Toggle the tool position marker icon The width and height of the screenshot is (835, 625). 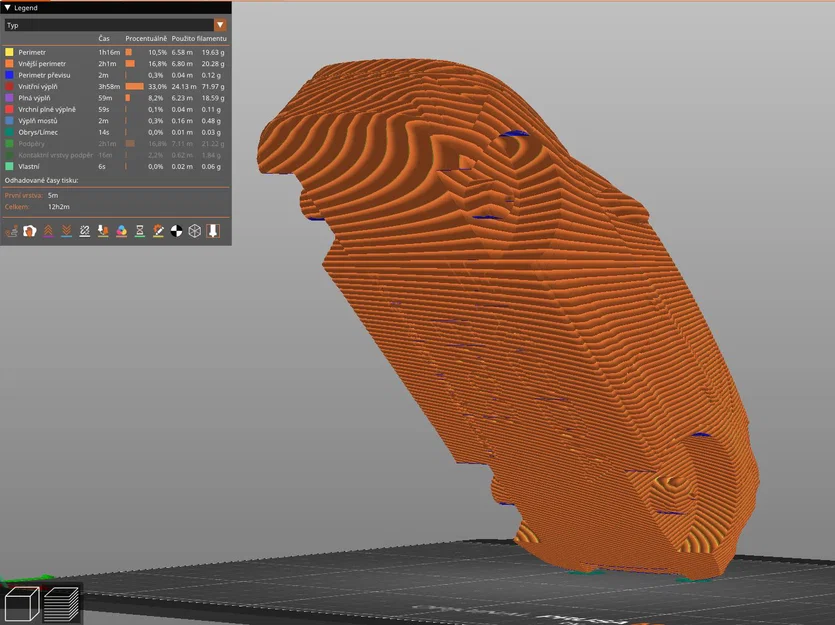[x=211, y=230]
